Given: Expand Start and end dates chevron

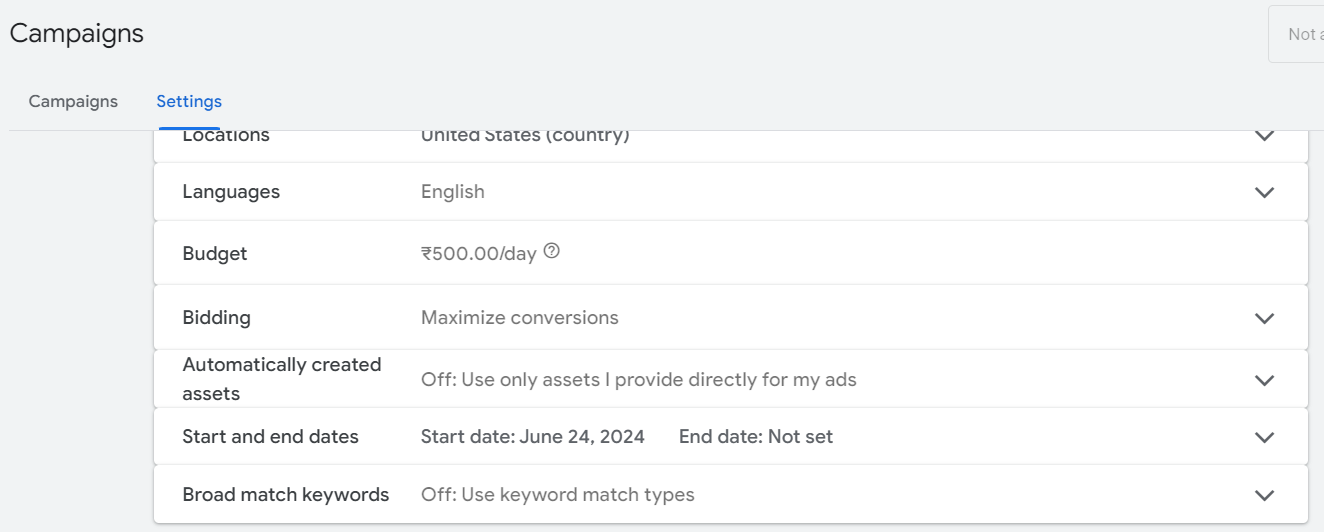Looking at the screenshot, I should tap(1264, 437).
